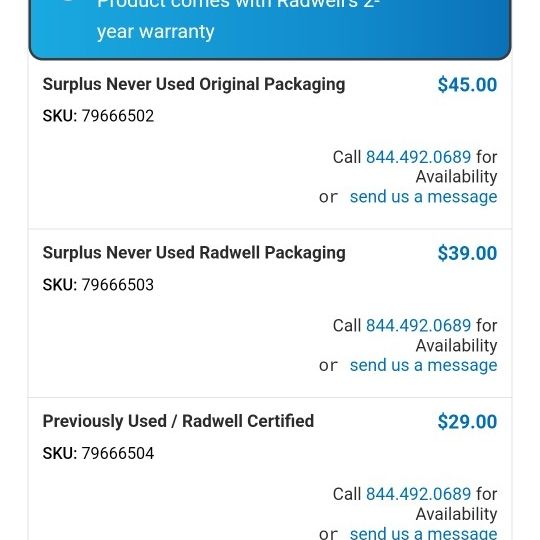The height and width of the screenshot is (540, 540).
Task: Tap the phone number for Previously Used item
Action: (x=418, y=494)
